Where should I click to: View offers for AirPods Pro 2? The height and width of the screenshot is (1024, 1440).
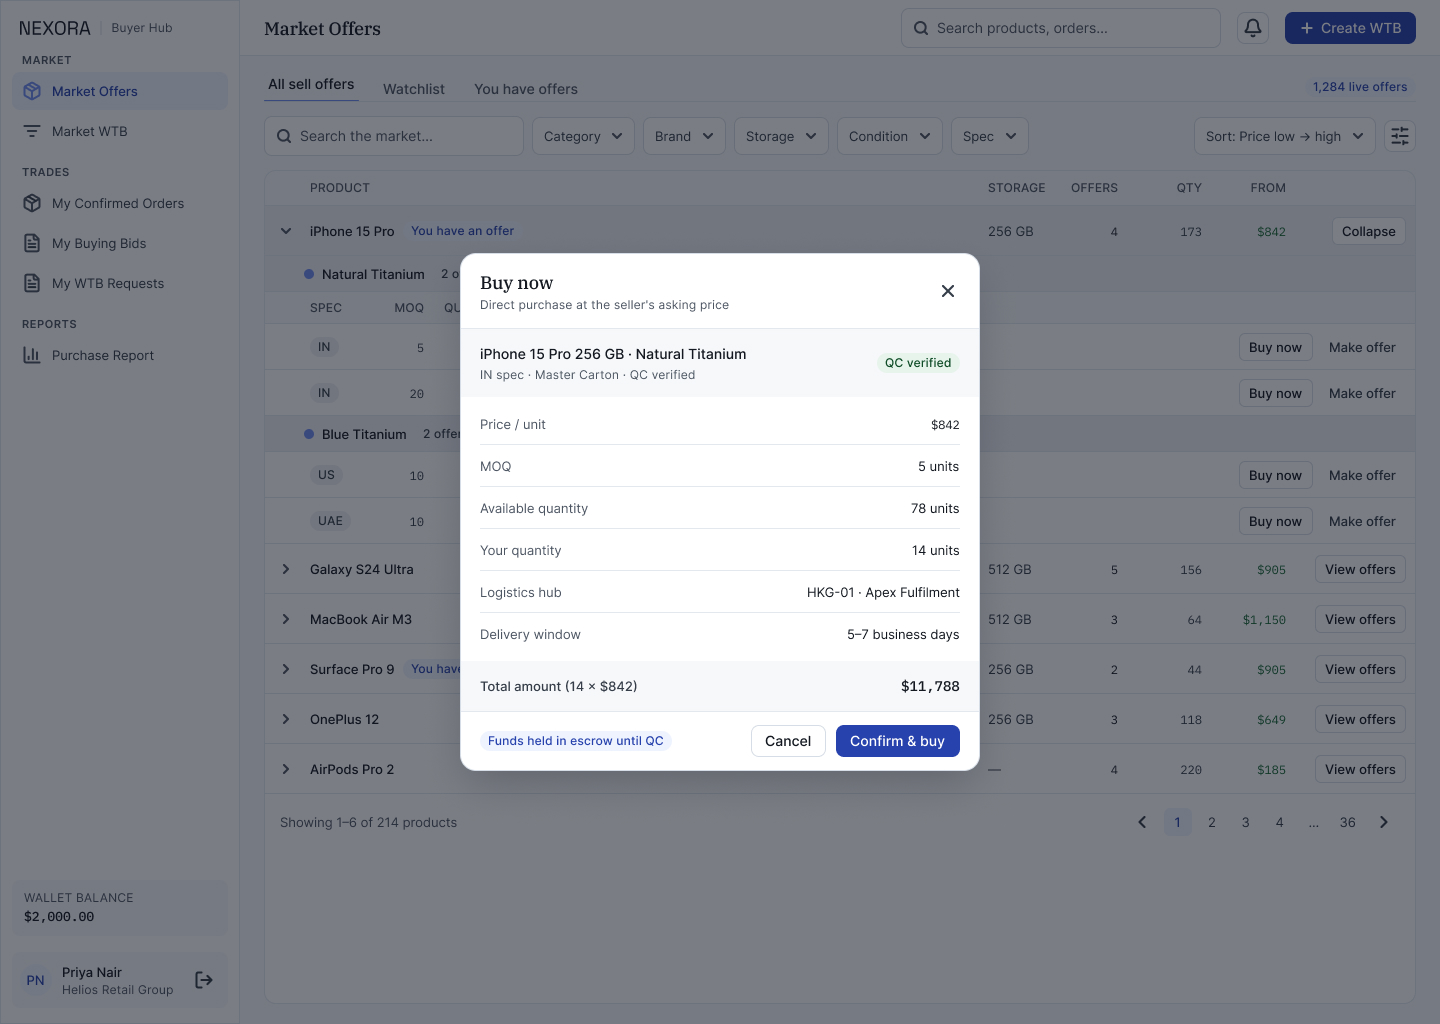click(1360, 769)
